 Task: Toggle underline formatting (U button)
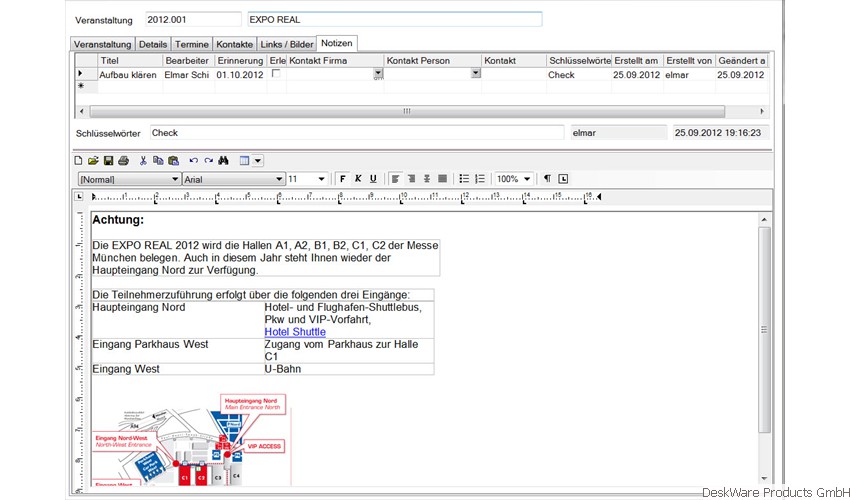[x=373, y=179]
